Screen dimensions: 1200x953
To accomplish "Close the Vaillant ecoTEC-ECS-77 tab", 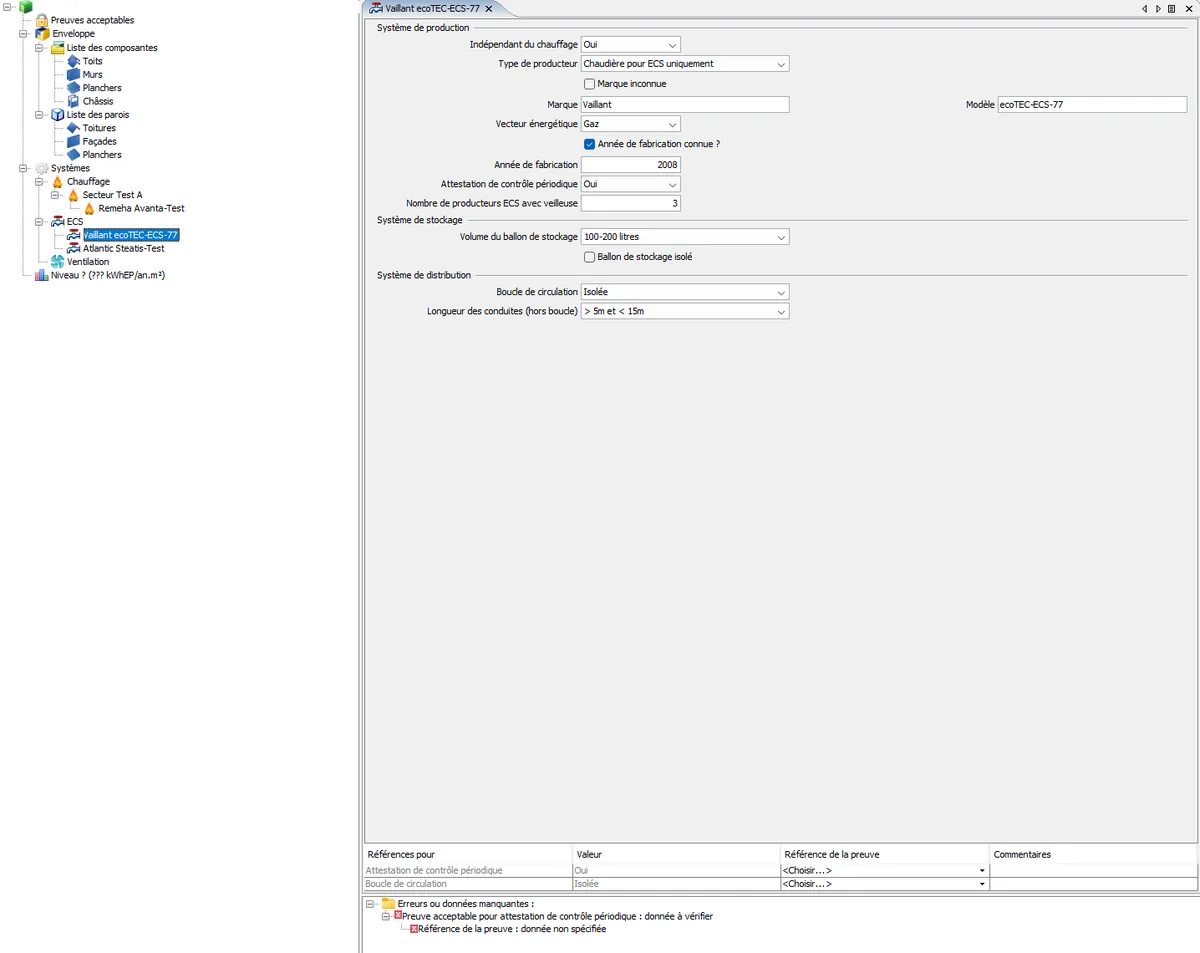I will point(488,9).
